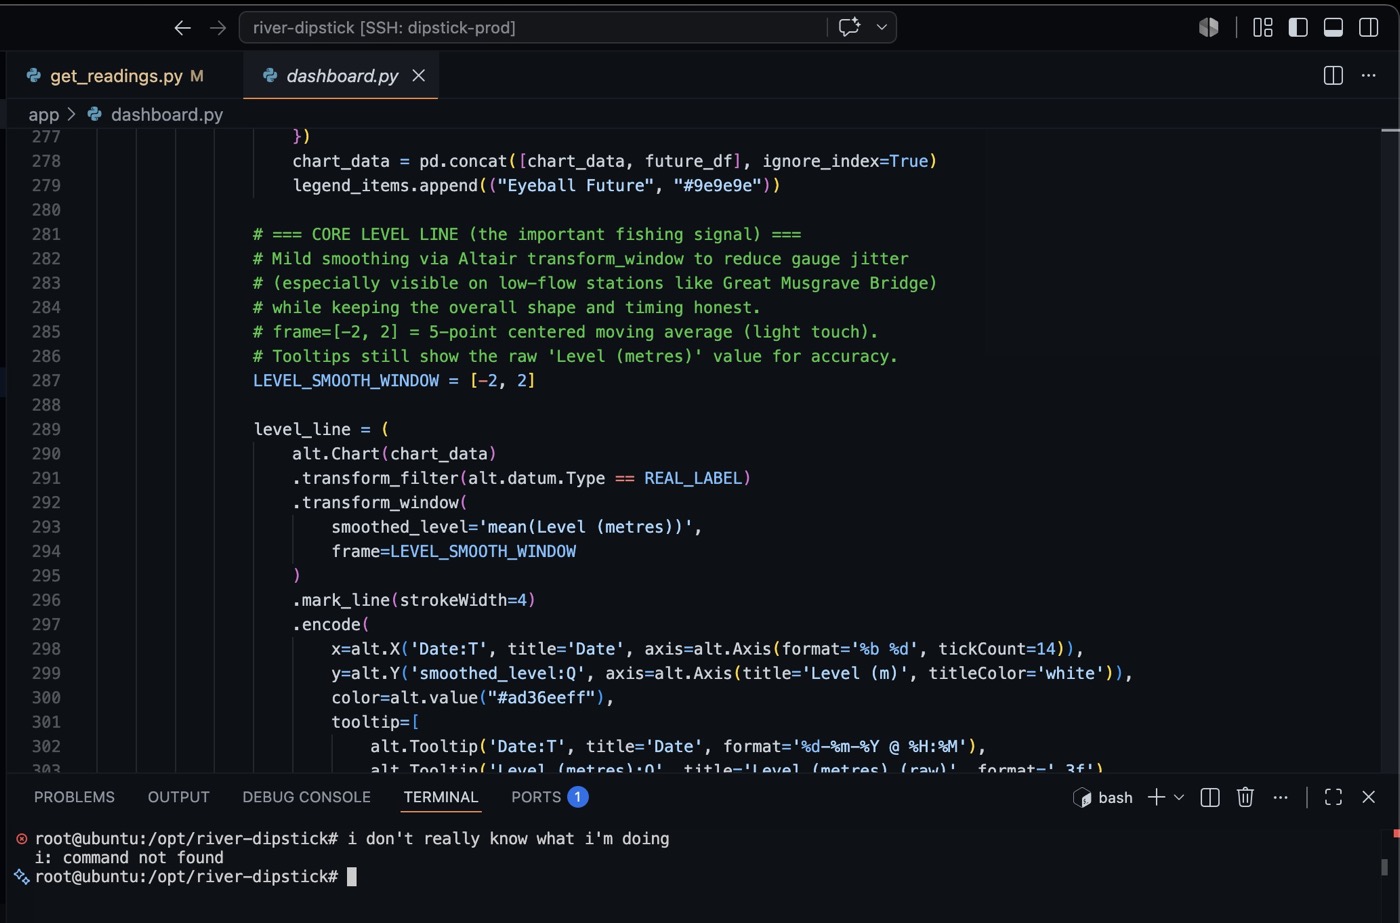Click the river-dipstick command center search box

point(535,28)
